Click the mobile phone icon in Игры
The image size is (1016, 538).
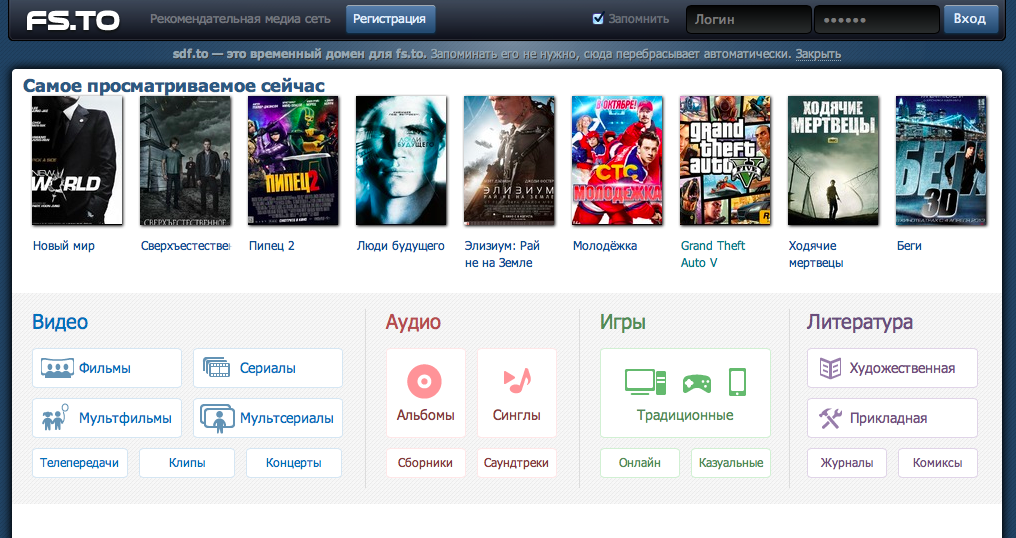point(737,382)
